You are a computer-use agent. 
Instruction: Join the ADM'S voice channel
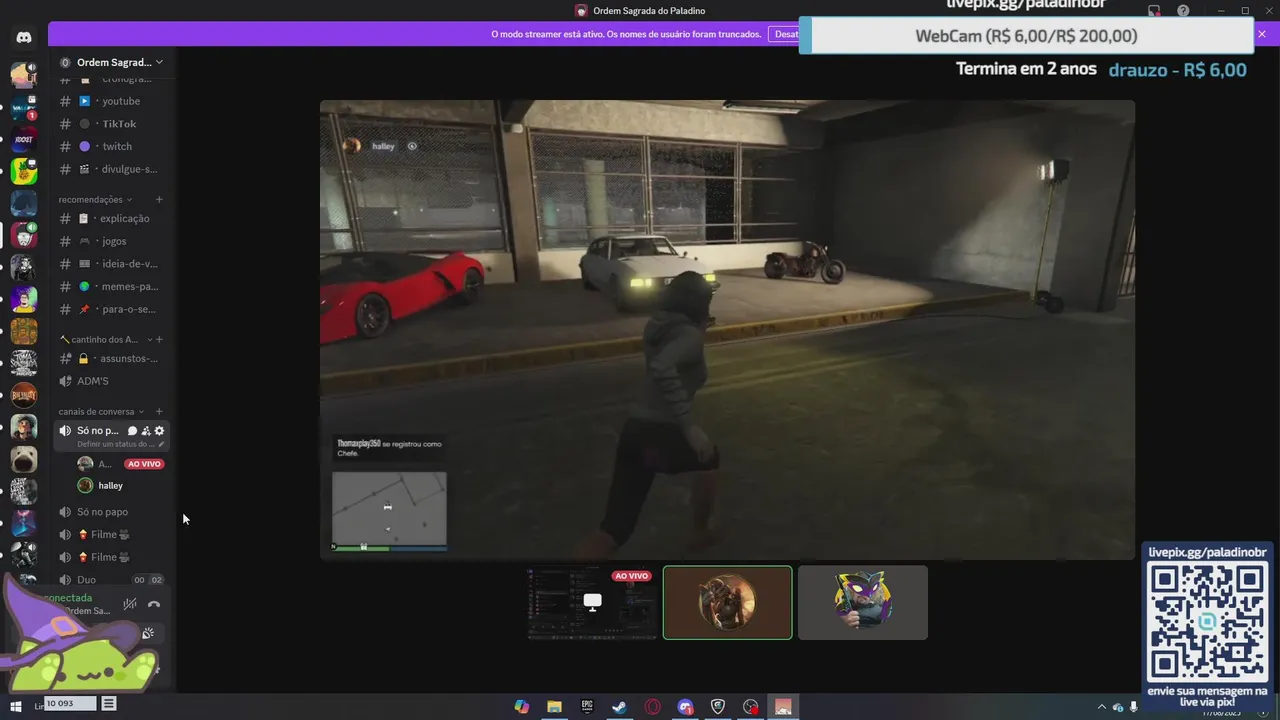[x=112, y=381]
